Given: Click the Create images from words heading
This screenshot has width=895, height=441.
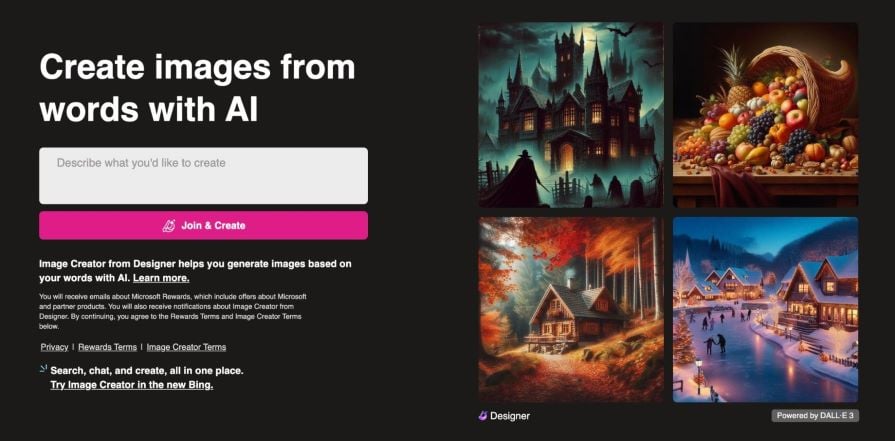Looking at the screenshot, I should click(197, 87).
